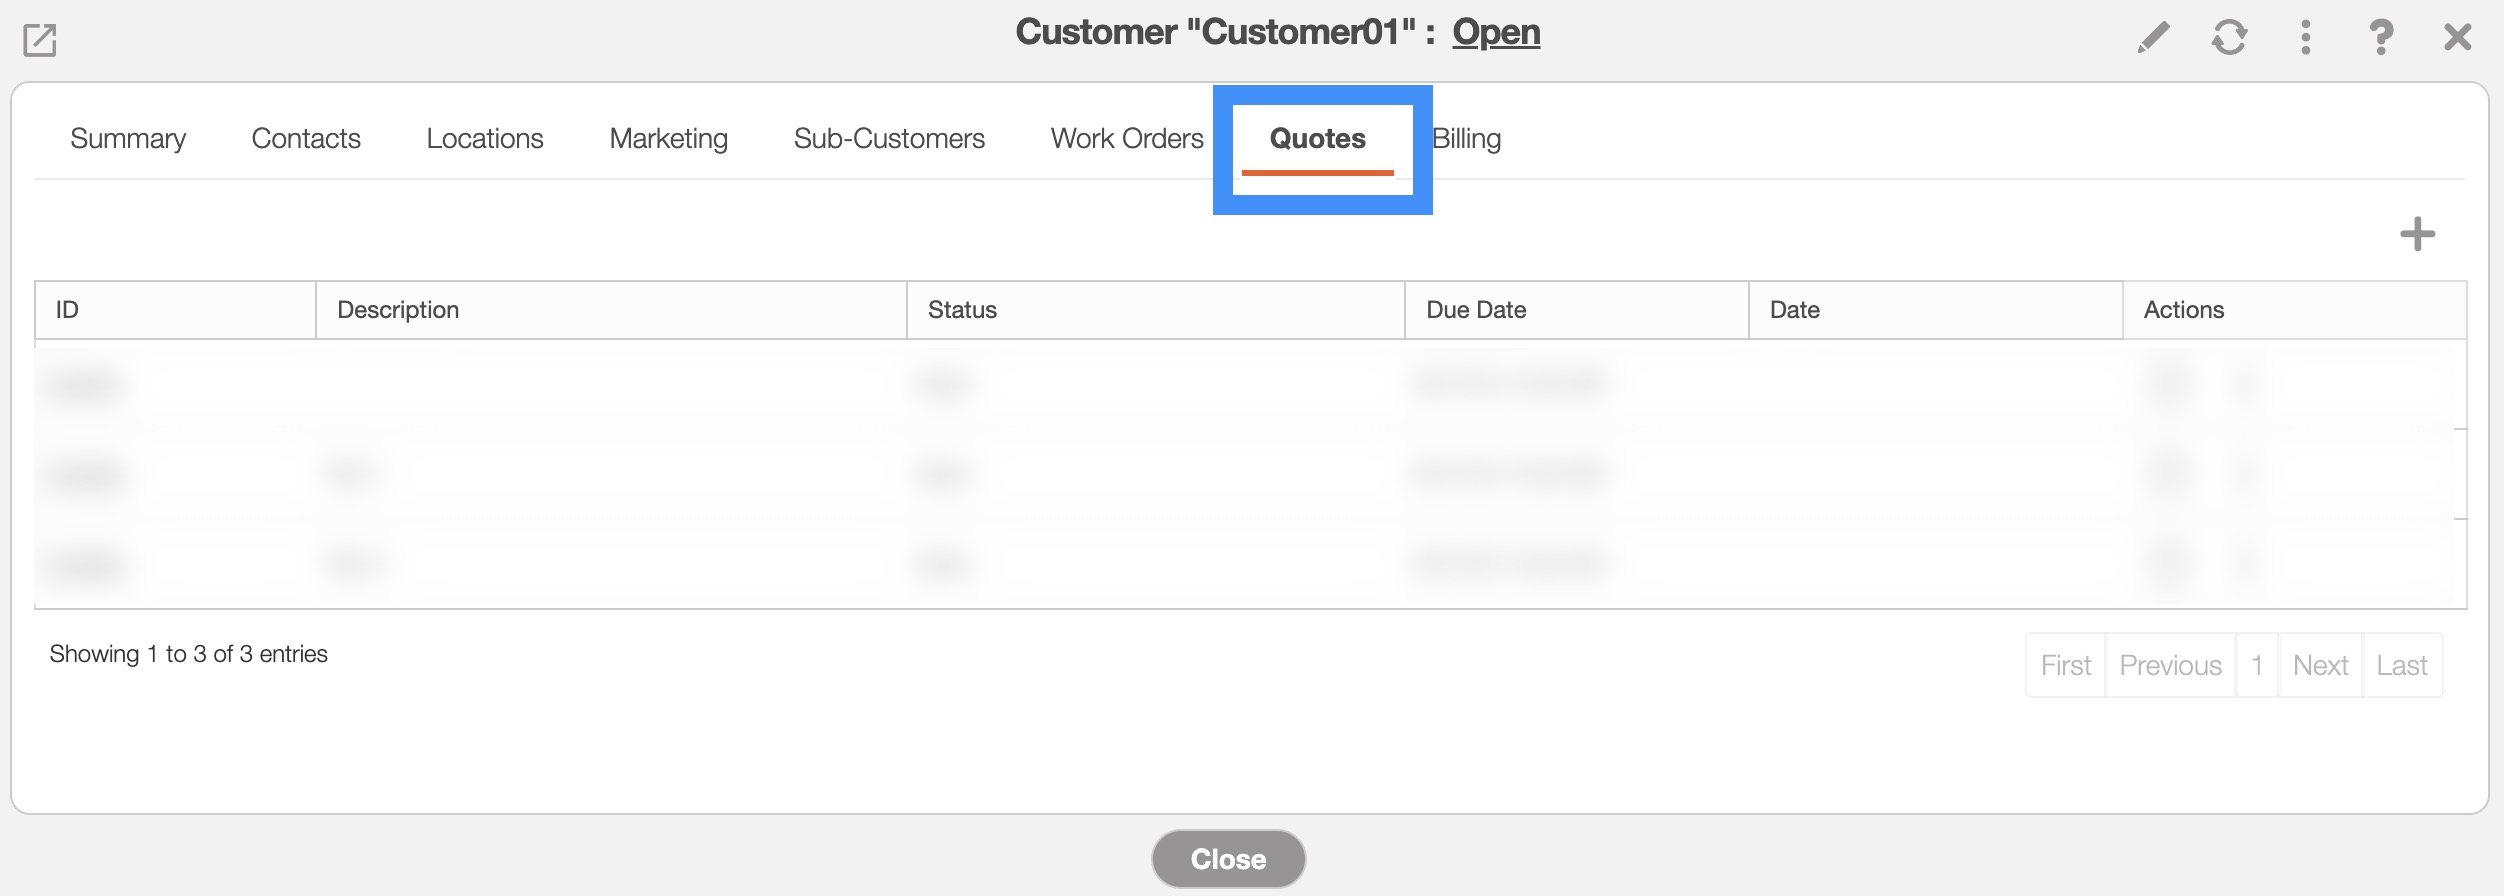2504x896 pixels.
Task: Go to Next page of entries
Action: click(x=2320, y=665)
